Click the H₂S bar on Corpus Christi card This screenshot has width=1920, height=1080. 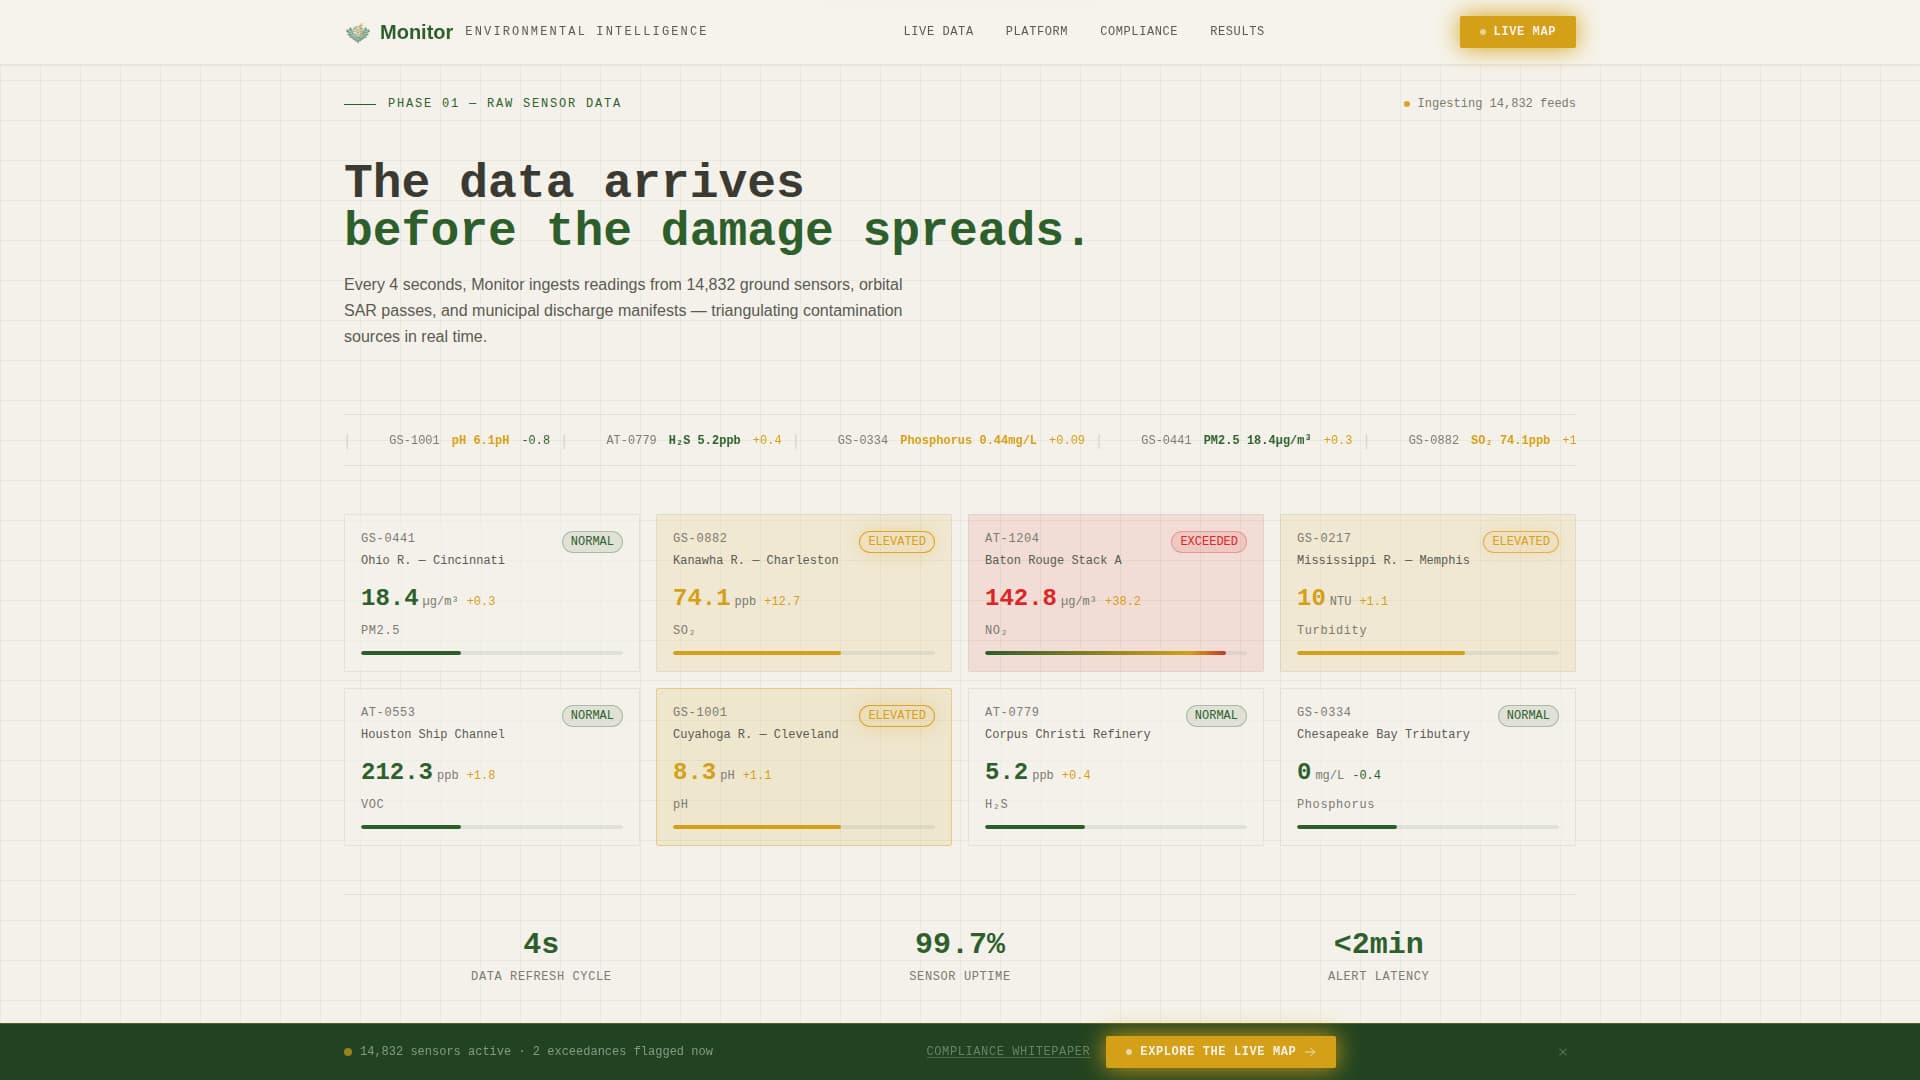[x=1116, y=827]
